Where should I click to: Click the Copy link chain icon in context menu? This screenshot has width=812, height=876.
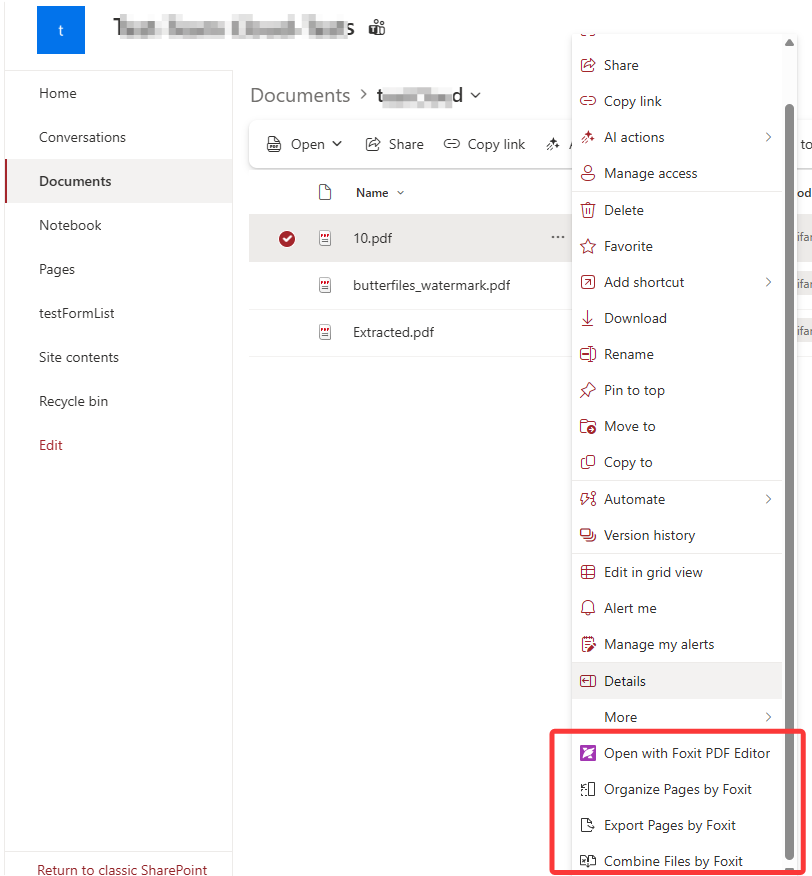click(587, 101)
